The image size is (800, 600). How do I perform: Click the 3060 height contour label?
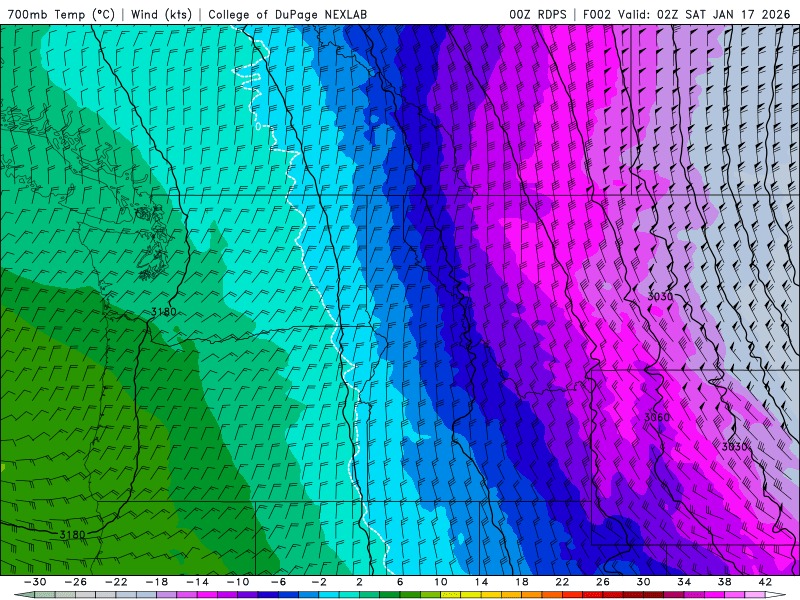[657, 417]
